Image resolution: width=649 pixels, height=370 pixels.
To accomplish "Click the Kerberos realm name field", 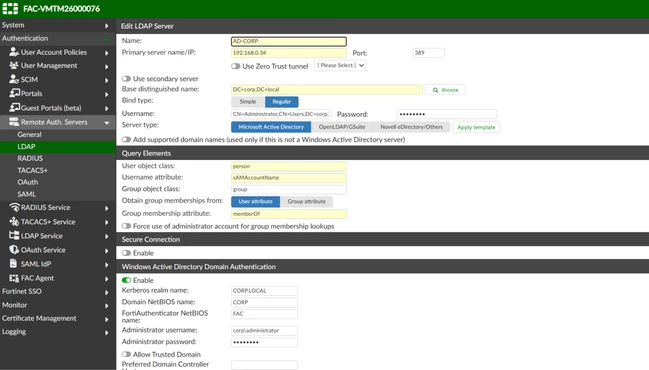I will point(264,291).
